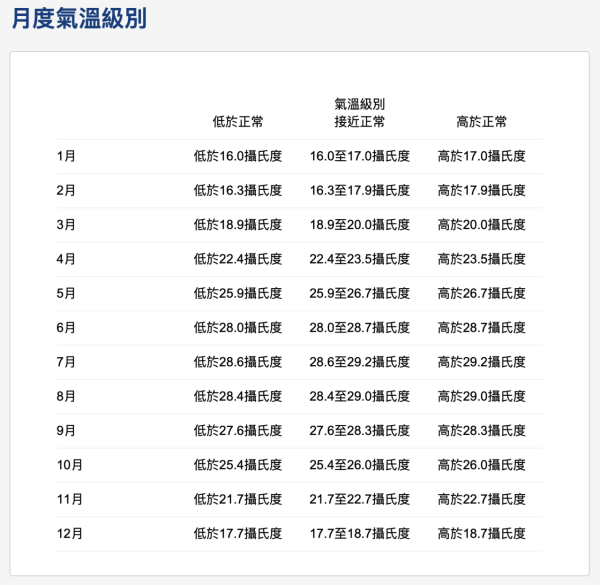The image size is (600, 585).
Task: Click the 5月 row label
Action: point(66,293)
